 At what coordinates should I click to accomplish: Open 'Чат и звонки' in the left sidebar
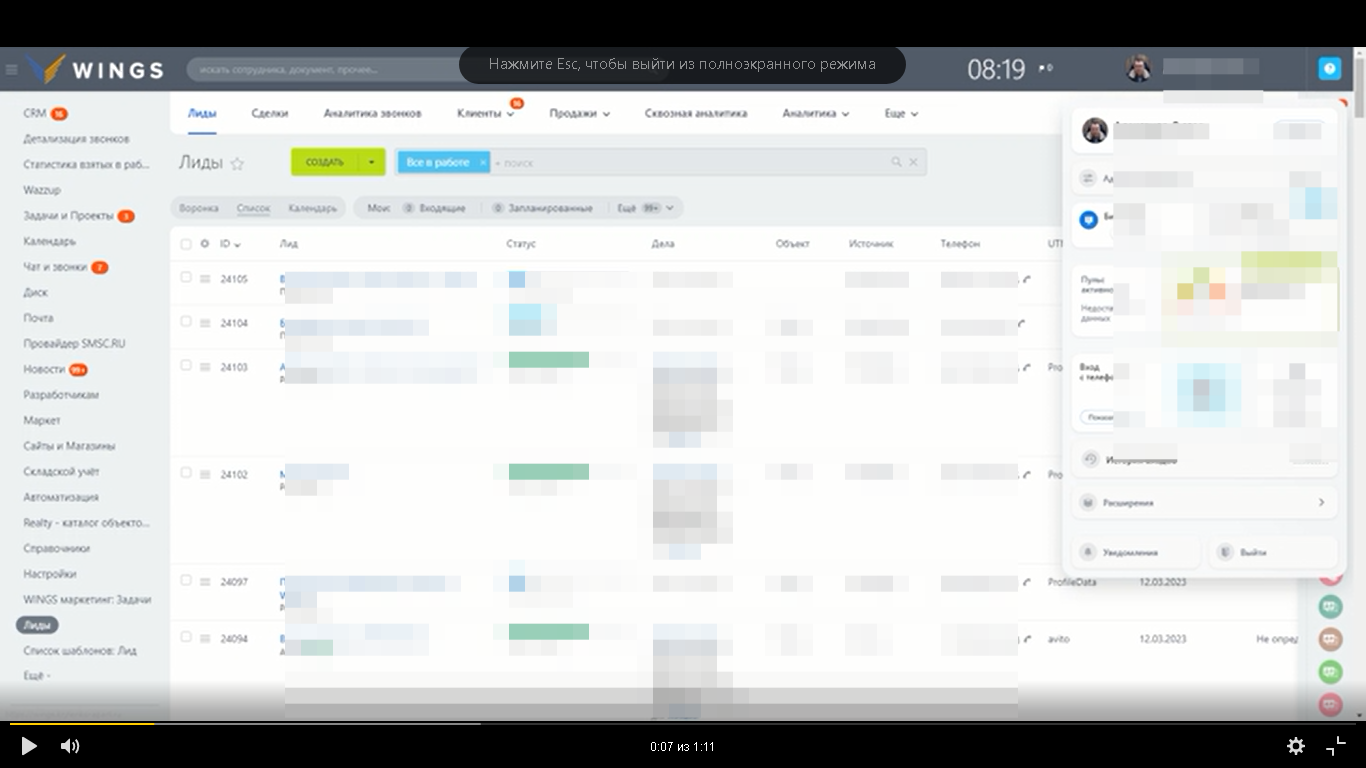(55, 267)
